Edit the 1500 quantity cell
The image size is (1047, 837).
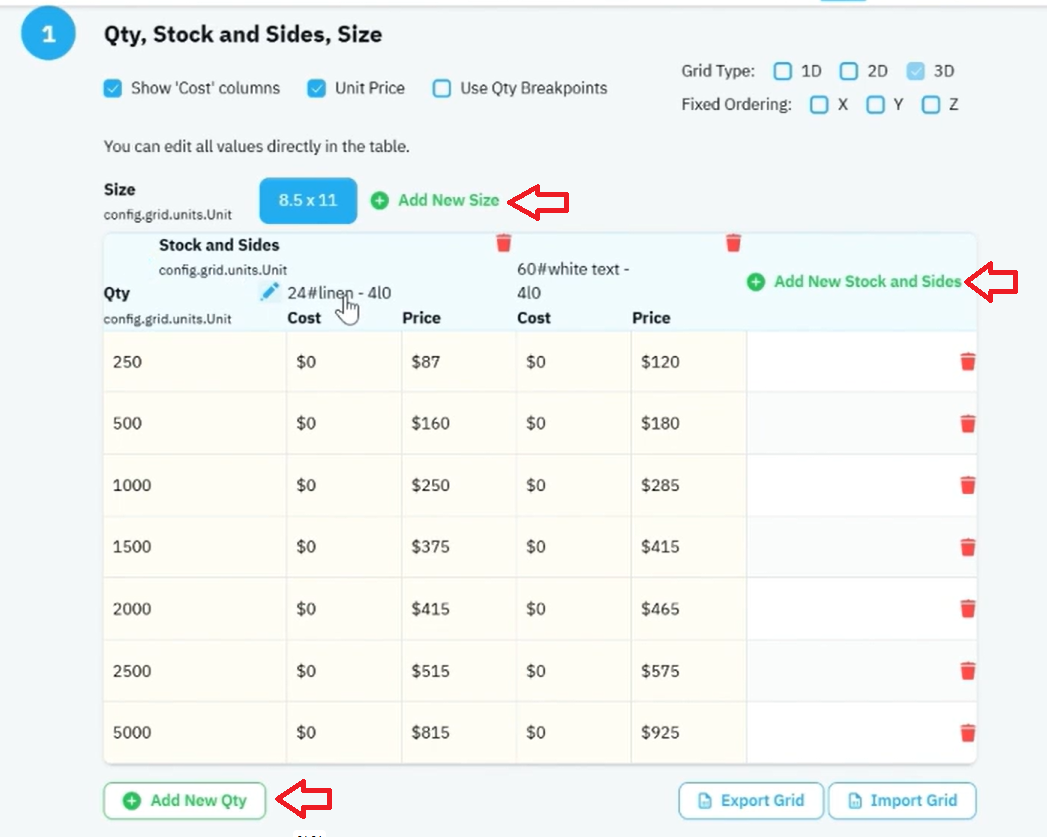195,547
